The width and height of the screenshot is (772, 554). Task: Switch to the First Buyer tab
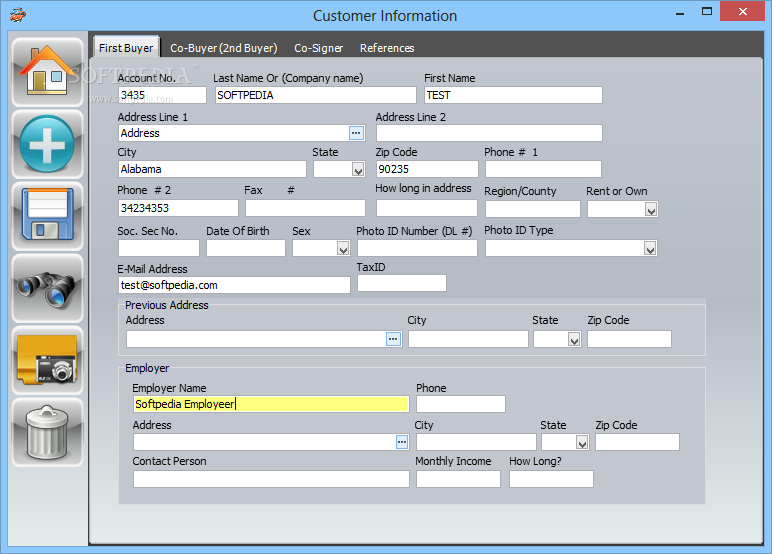(126, 48)
